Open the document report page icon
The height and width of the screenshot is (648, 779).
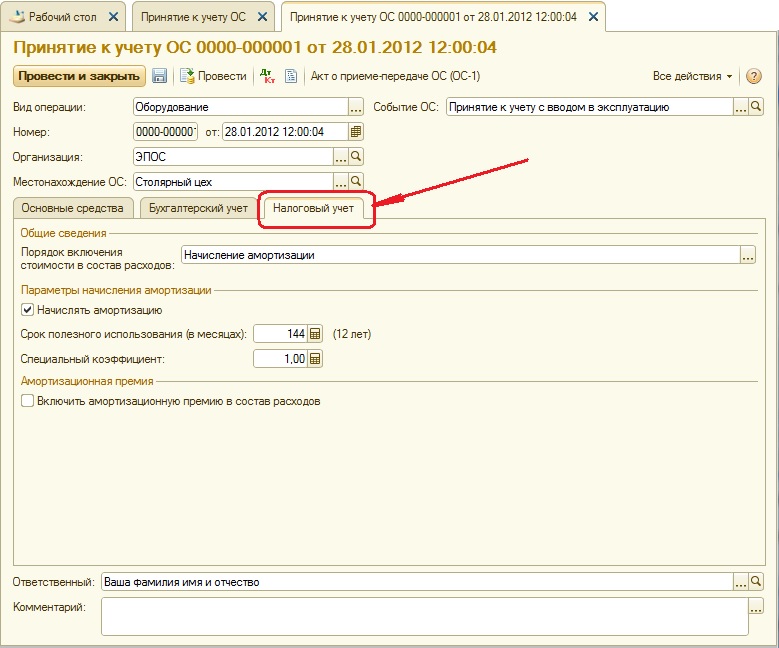click(x=291, y=76)
